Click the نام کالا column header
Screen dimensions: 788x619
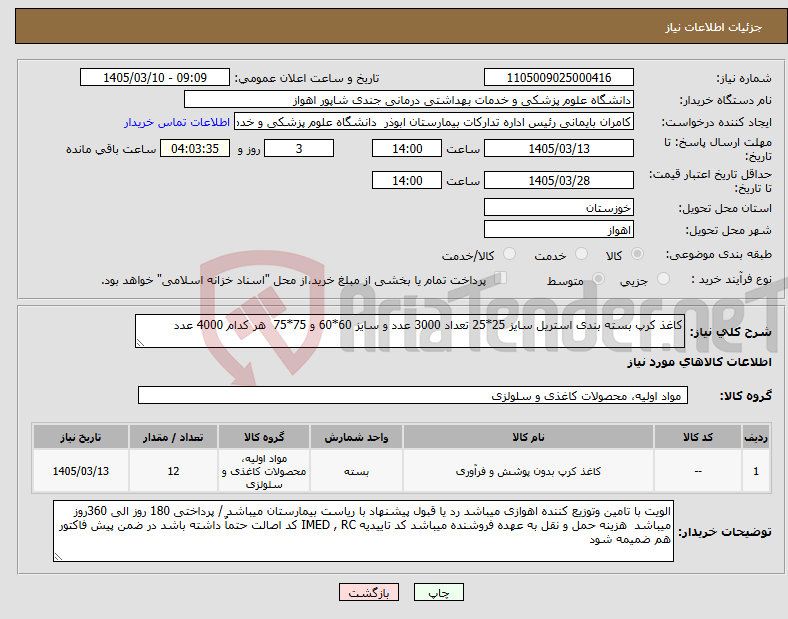click(528, 437)
